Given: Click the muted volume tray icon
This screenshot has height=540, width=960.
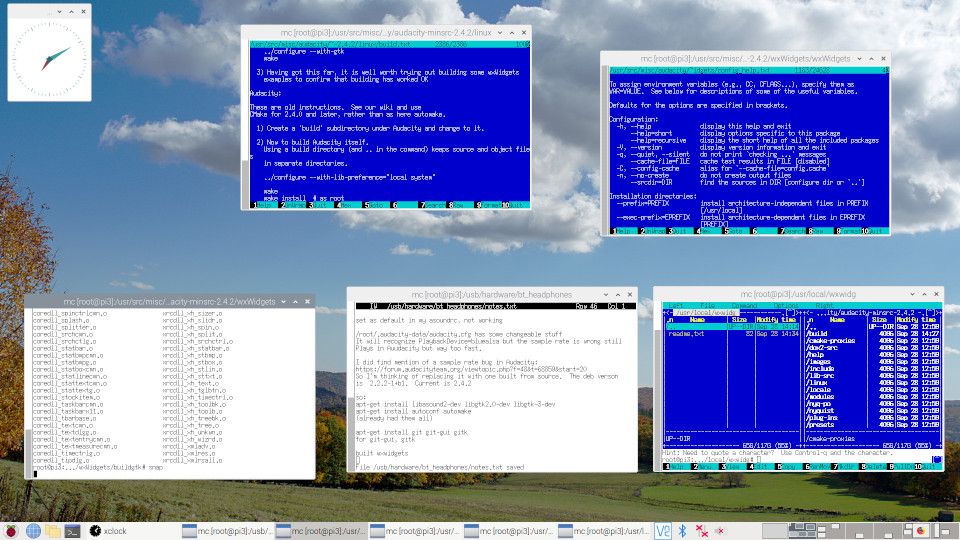Looking at the screenshot, I should point(720,531).
